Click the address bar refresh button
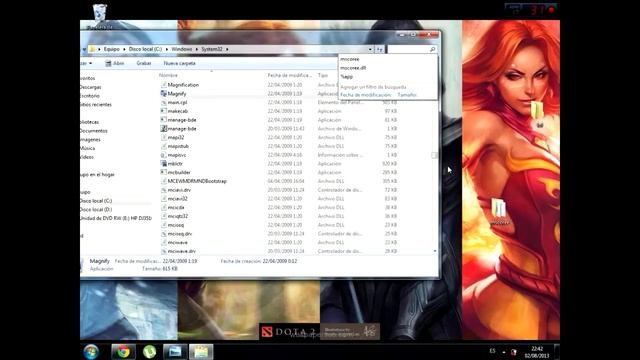 click(x=380, y=49)
